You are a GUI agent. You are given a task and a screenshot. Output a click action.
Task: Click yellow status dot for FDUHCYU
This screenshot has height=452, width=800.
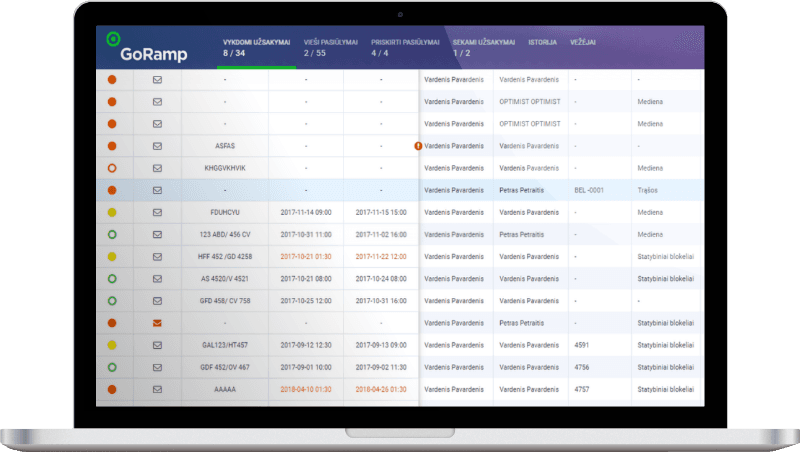[x=113, y=212]
